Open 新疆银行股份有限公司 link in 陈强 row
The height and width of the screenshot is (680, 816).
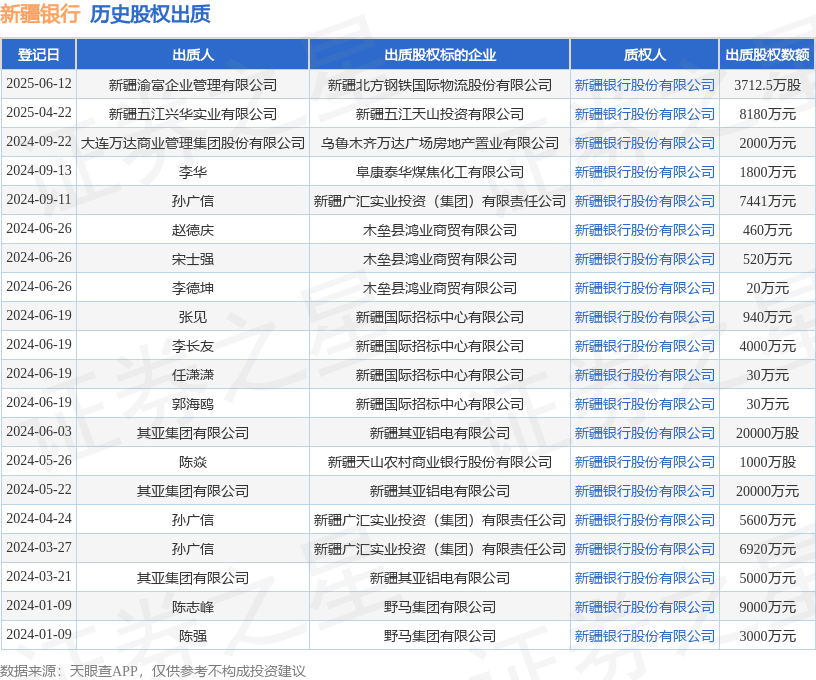coord(645,636)
